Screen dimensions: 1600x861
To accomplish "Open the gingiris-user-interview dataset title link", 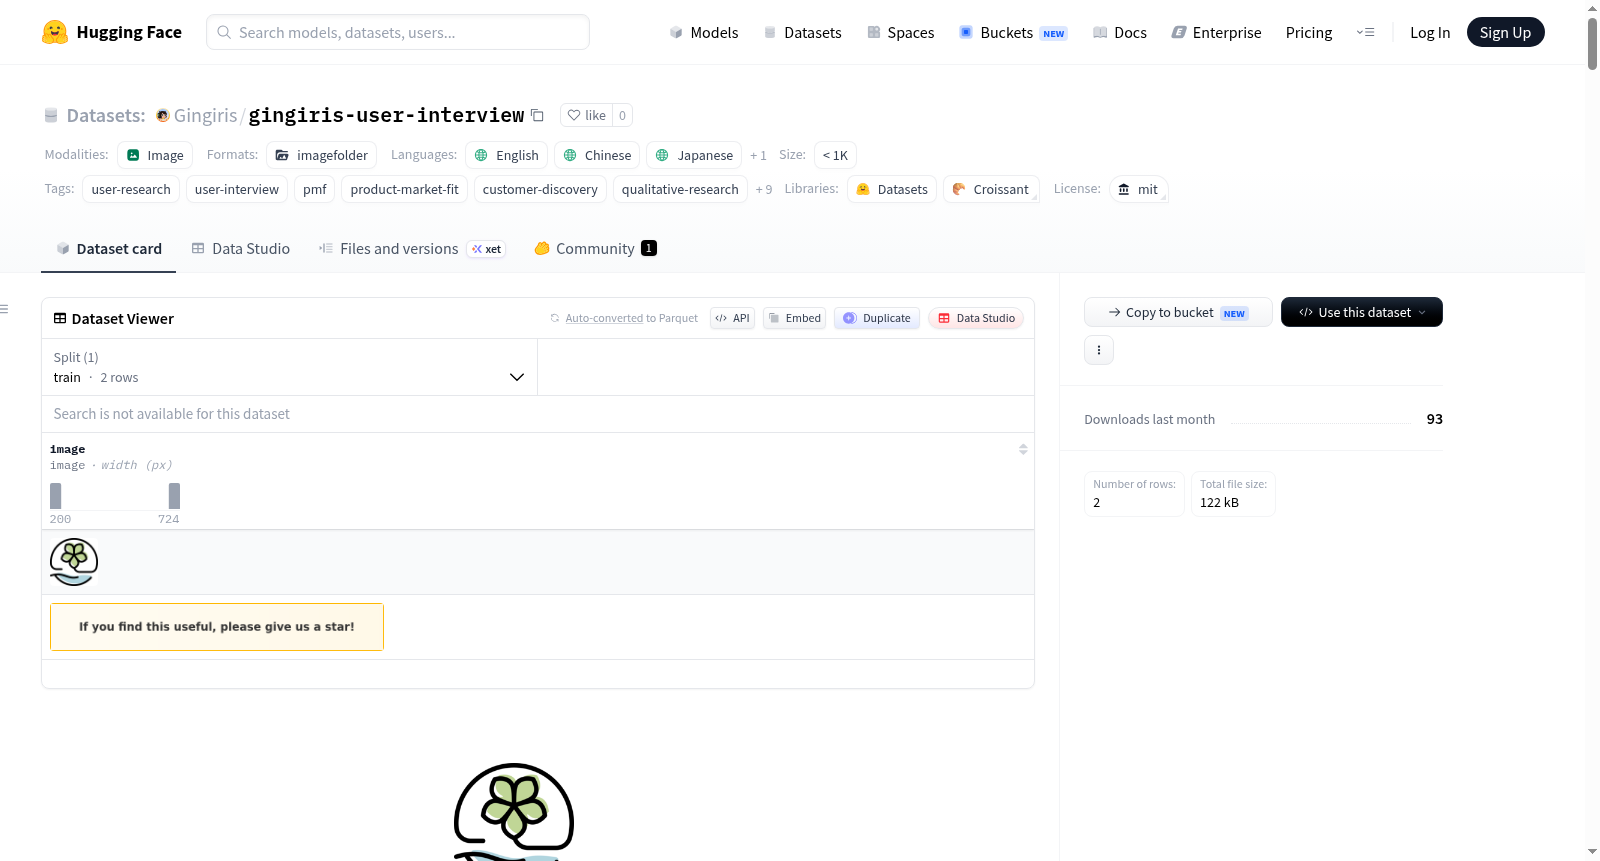I will tap(386, 115).
